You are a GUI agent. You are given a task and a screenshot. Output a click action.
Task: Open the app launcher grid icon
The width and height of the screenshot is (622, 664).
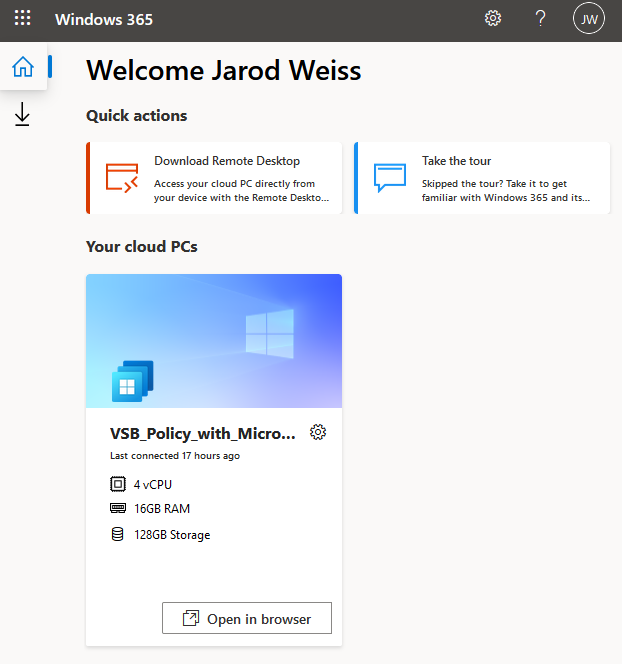pyautogui.click(x=22, y=18)
